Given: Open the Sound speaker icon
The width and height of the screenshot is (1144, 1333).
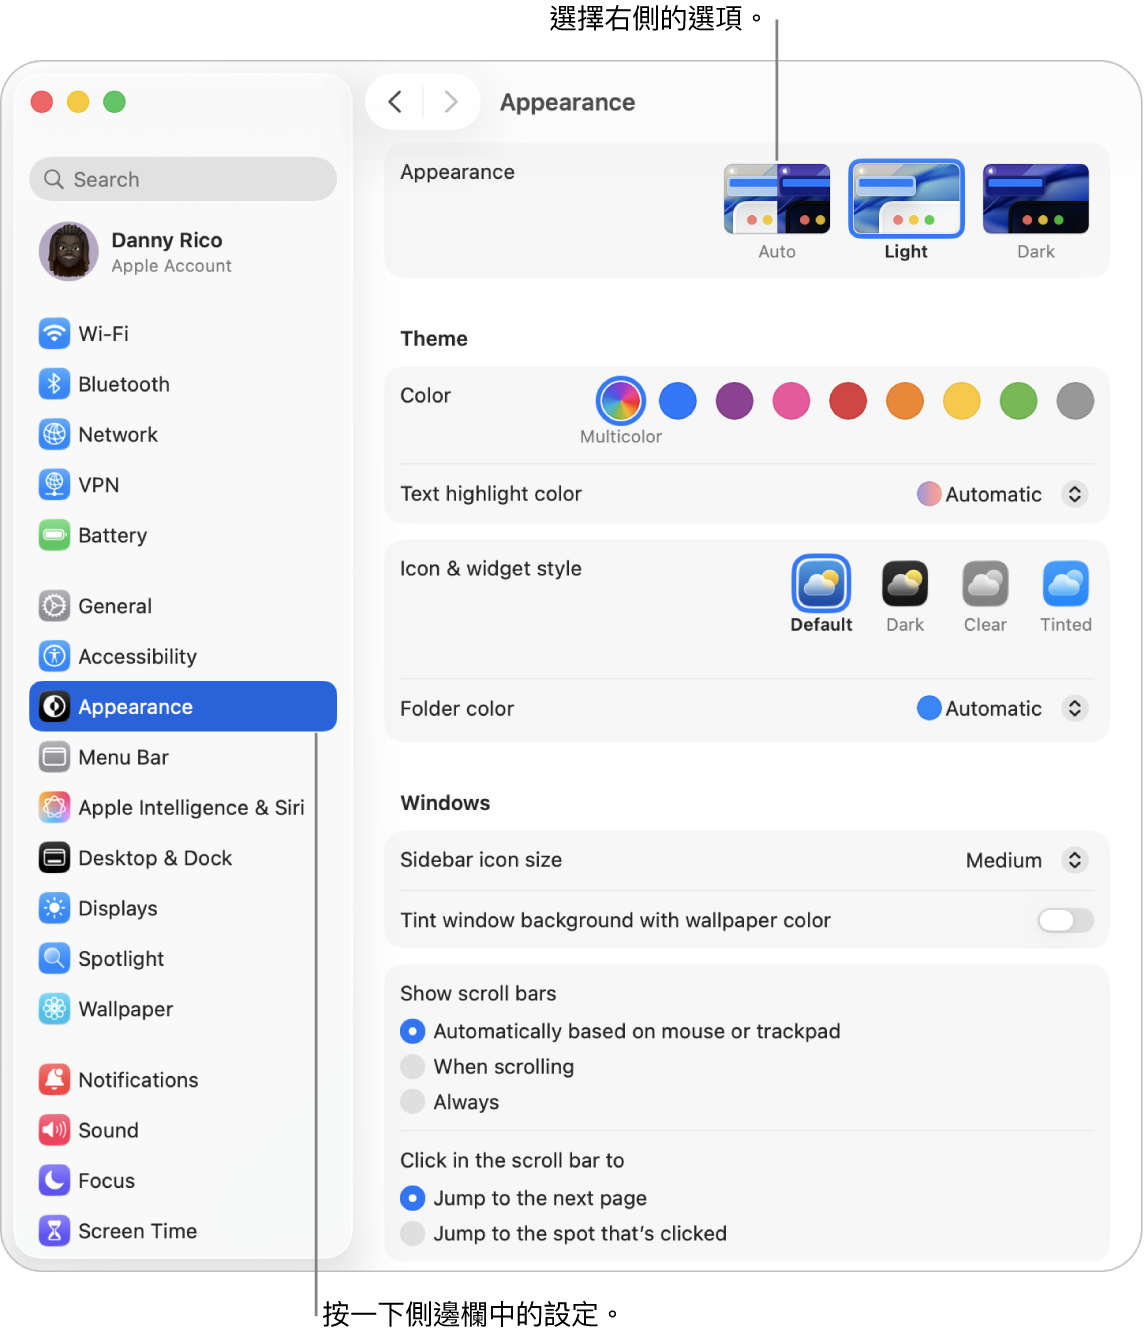Looking at the screenshot, I should point(54,1130).
